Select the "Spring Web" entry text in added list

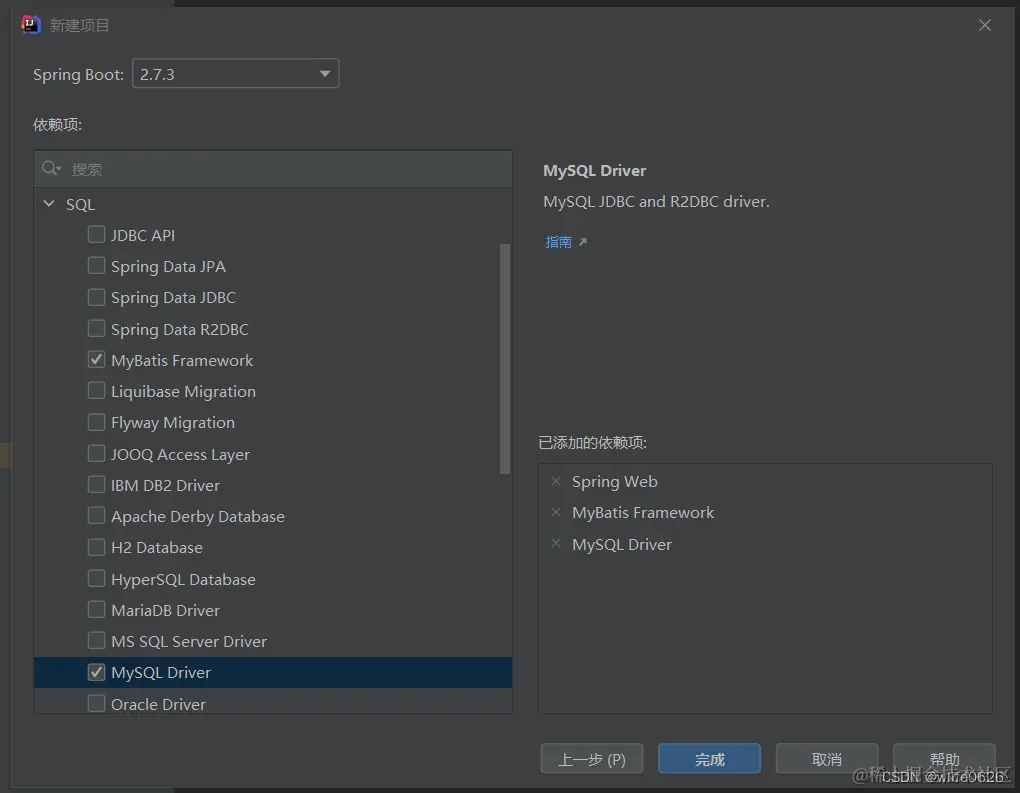[615, 481]
